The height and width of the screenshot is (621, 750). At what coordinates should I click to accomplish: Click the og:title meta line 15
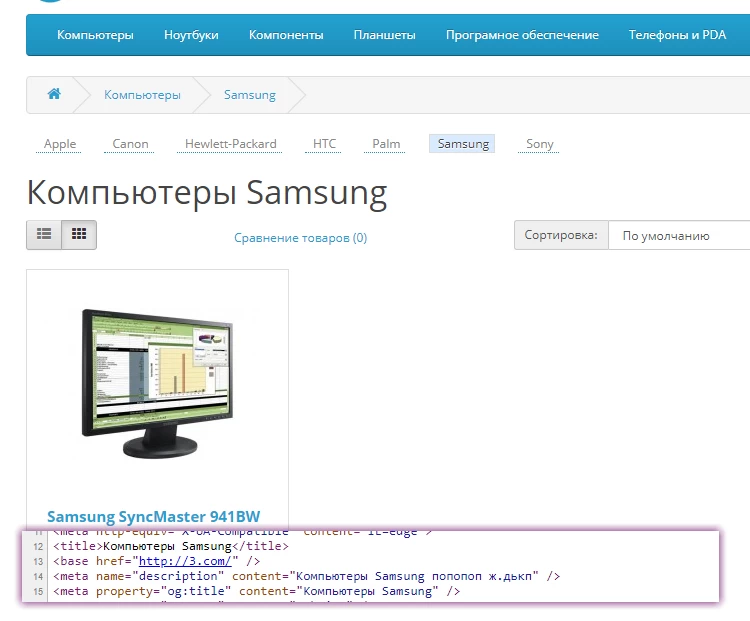(x=256, y=591)
